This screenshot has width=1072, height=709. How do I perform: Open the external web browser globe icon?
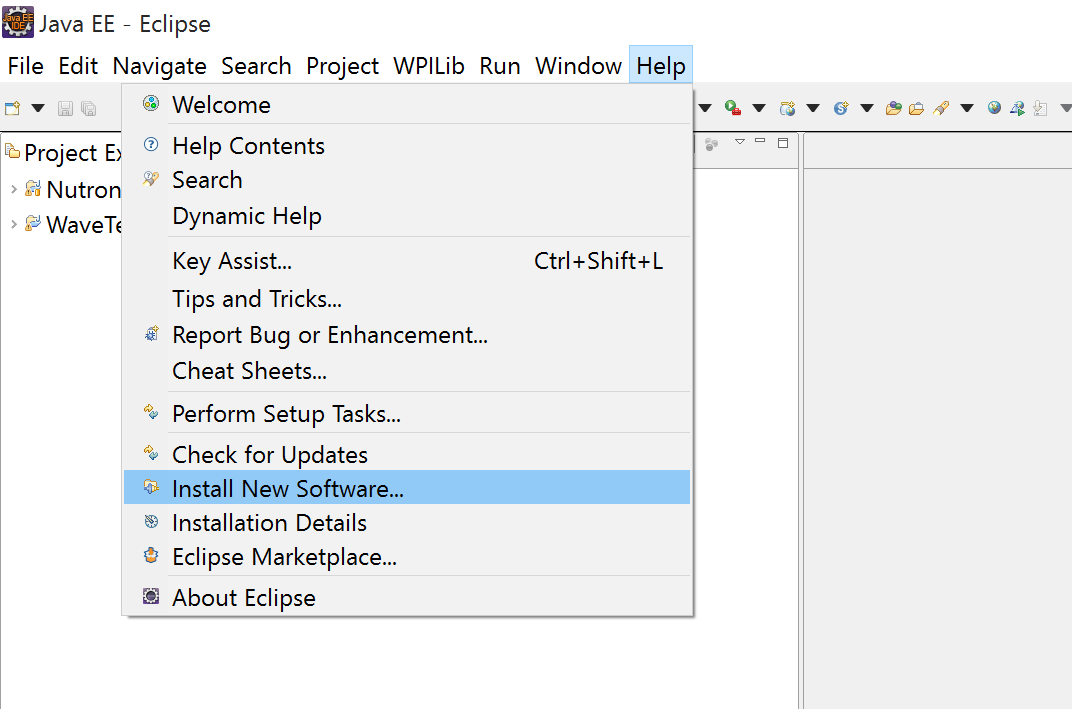click(993, 107)
